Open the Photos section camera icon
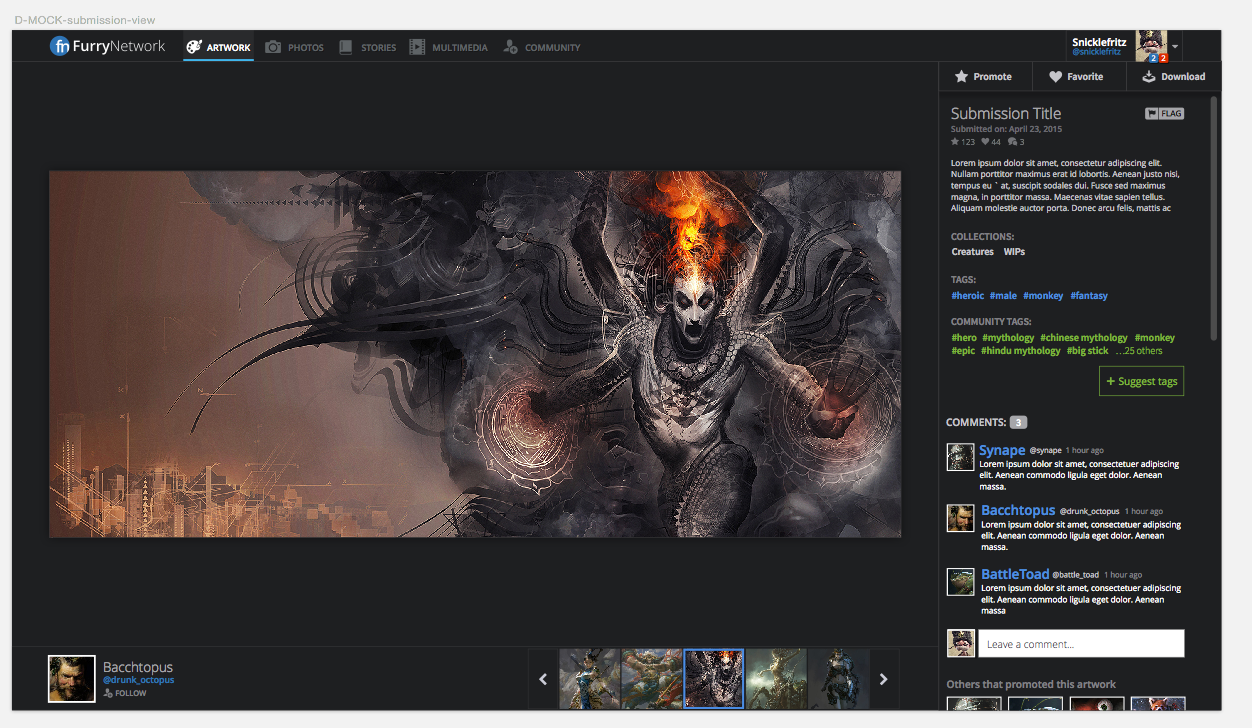1252x728 pixels. pyautogui.click(x=273, y=47)
